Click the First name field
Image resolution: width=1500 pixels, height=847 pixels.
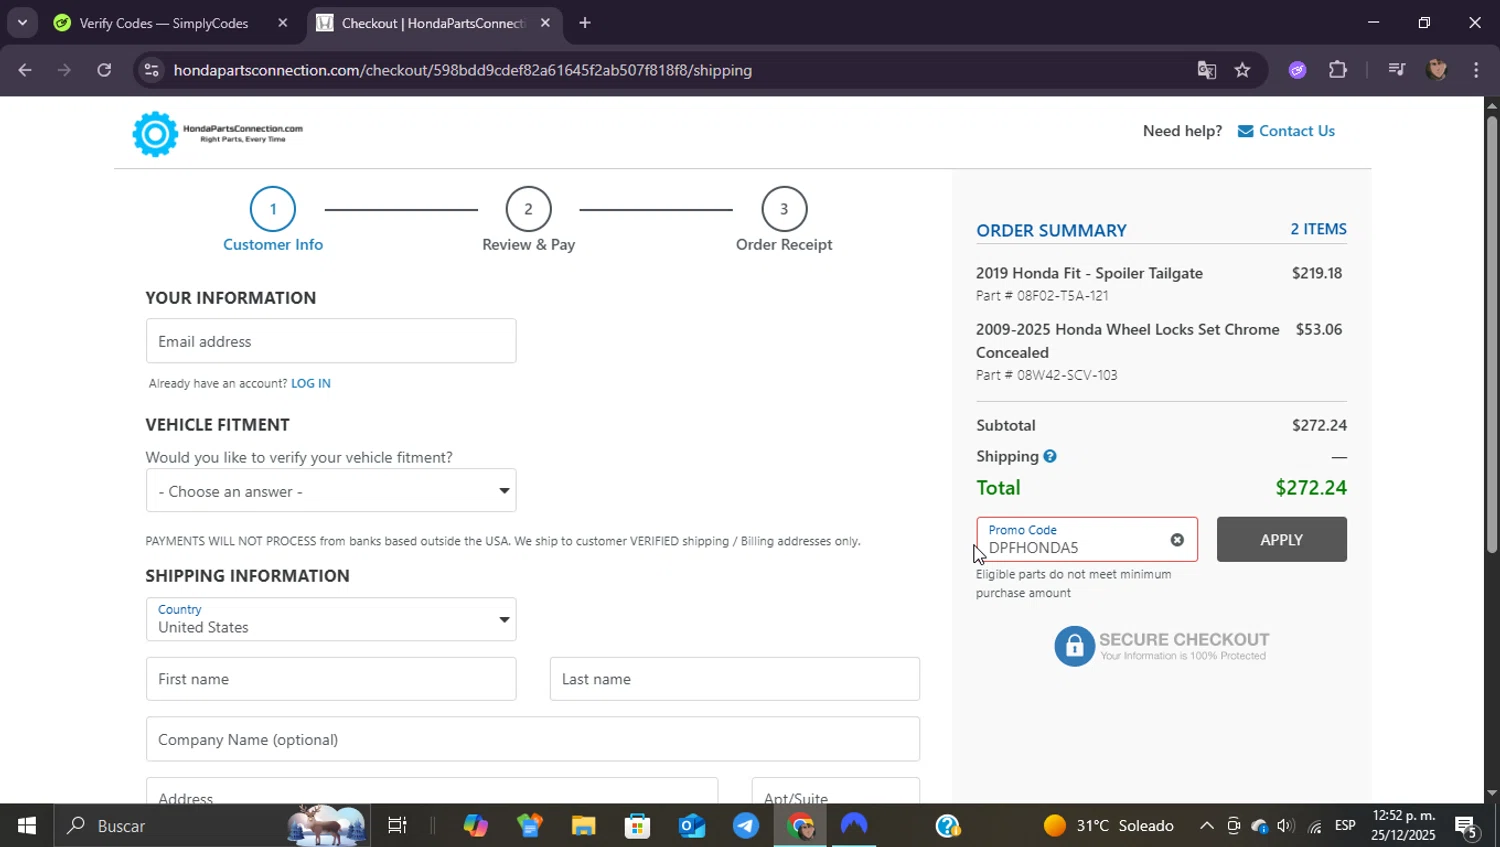pos(331,679)
